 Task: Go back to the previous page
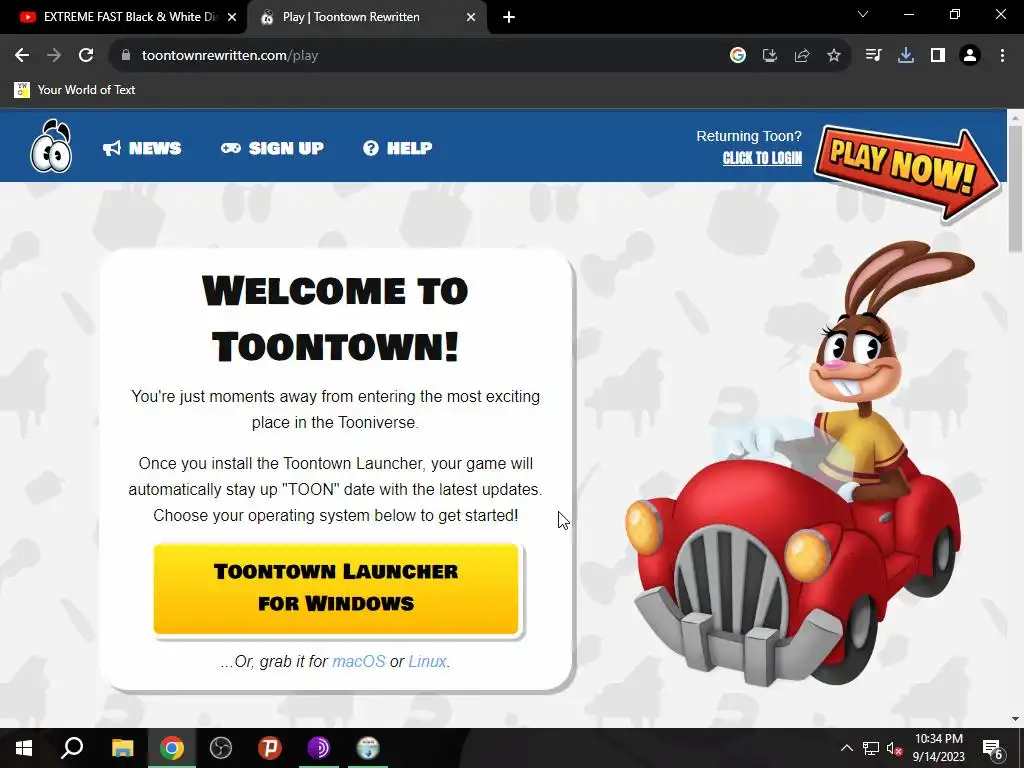click(22, 56)
